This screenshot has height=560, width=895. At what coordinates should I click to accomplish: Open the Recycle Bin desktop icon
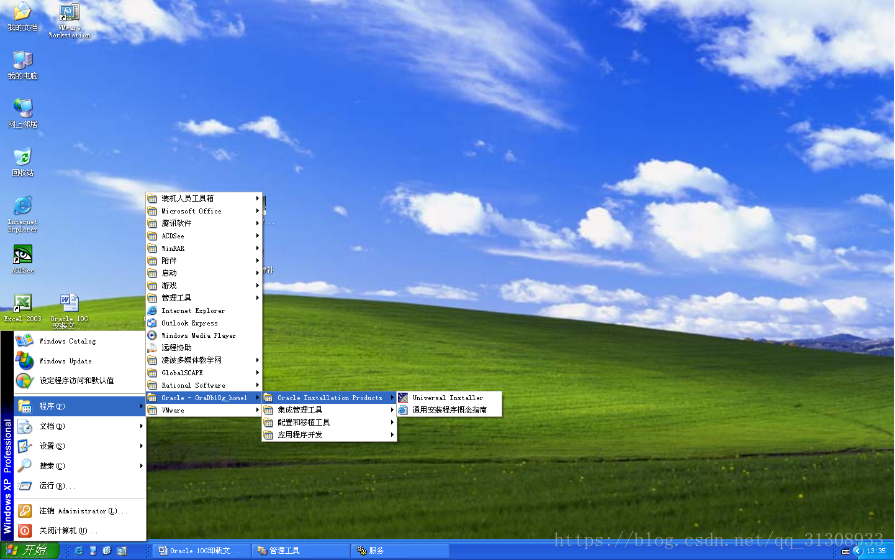(22, 162)
